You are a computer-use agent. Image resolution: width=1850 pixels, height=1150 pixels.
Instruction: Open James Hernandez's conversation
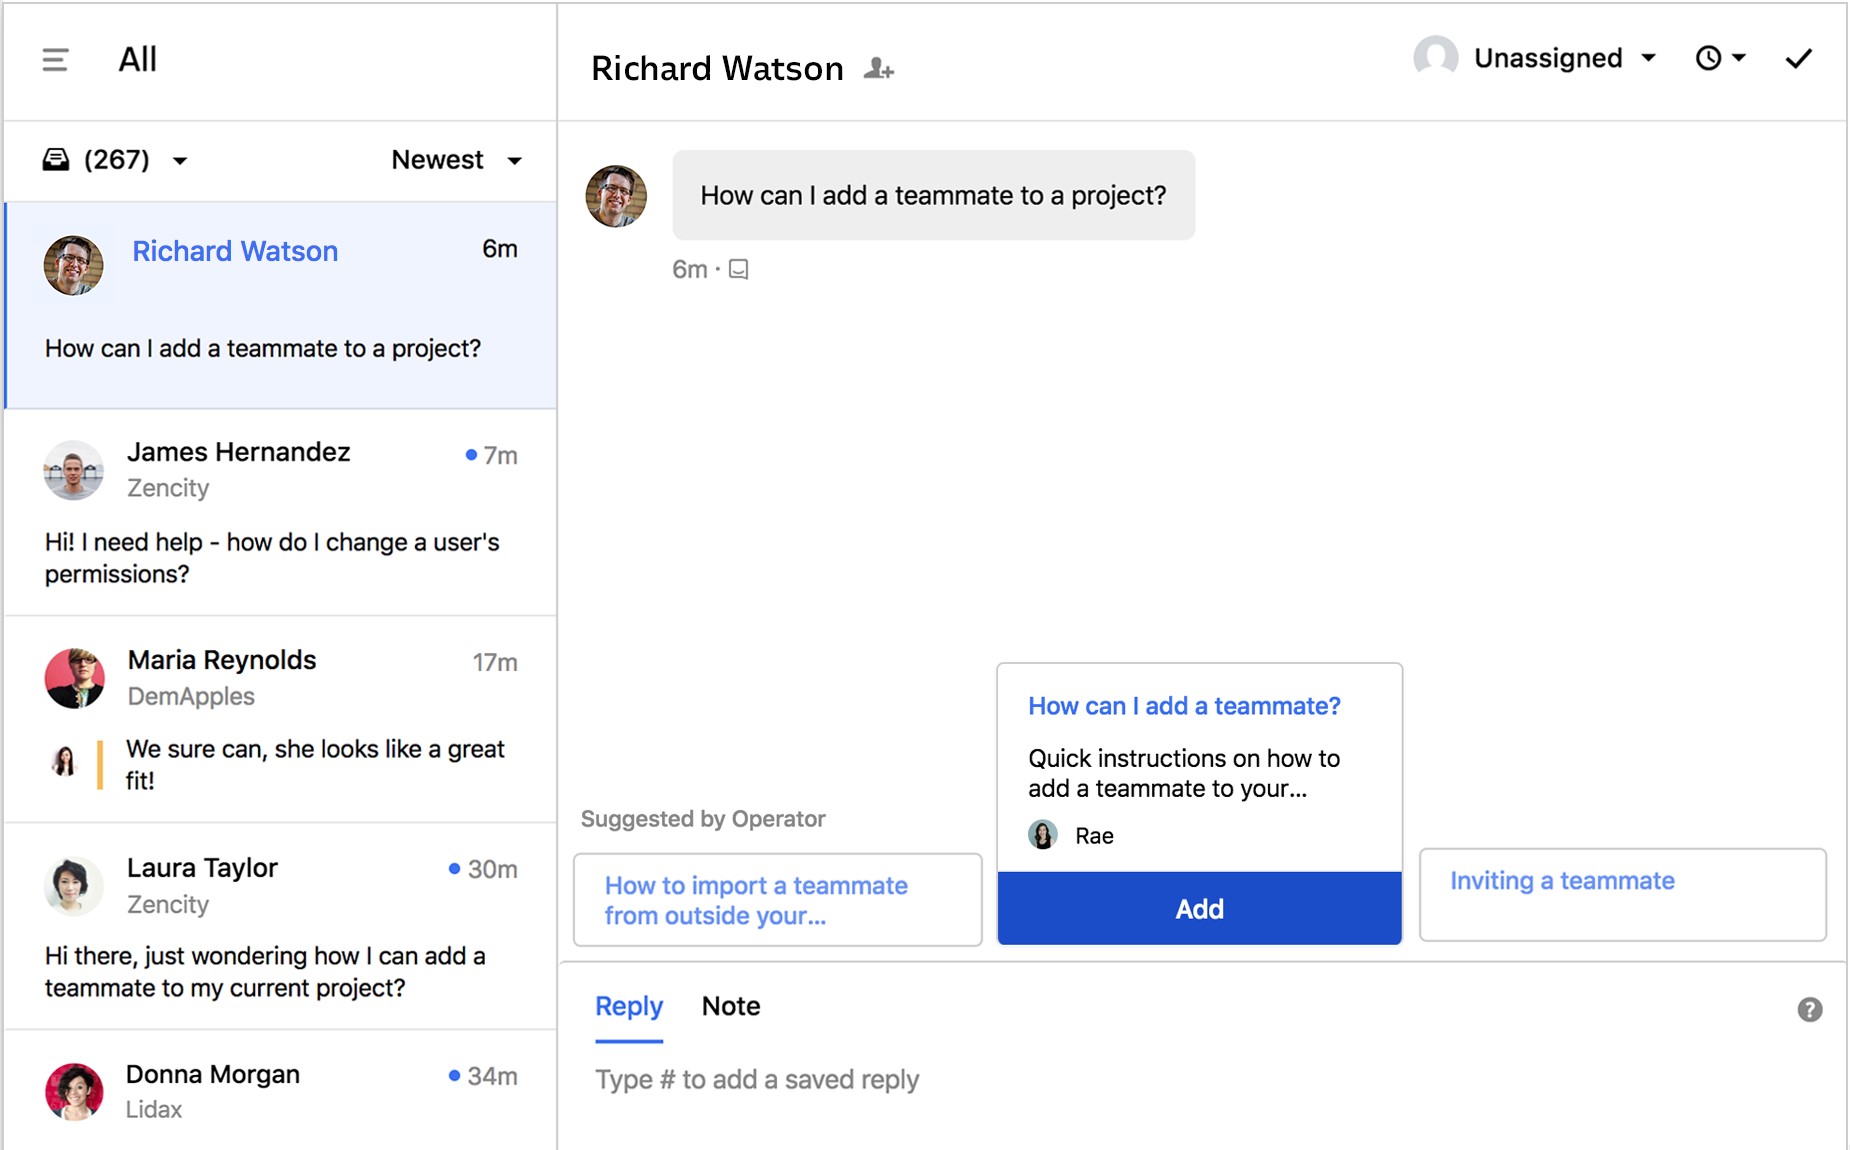tap(278, 510)
